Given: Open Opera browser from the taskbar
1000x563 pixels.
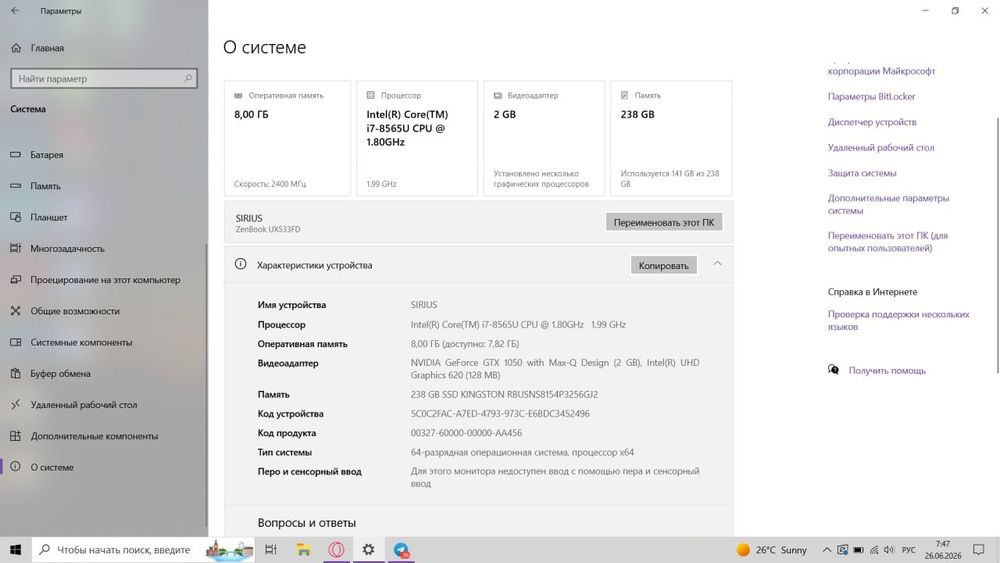Looking at the screenshot, I should point(336,550).
